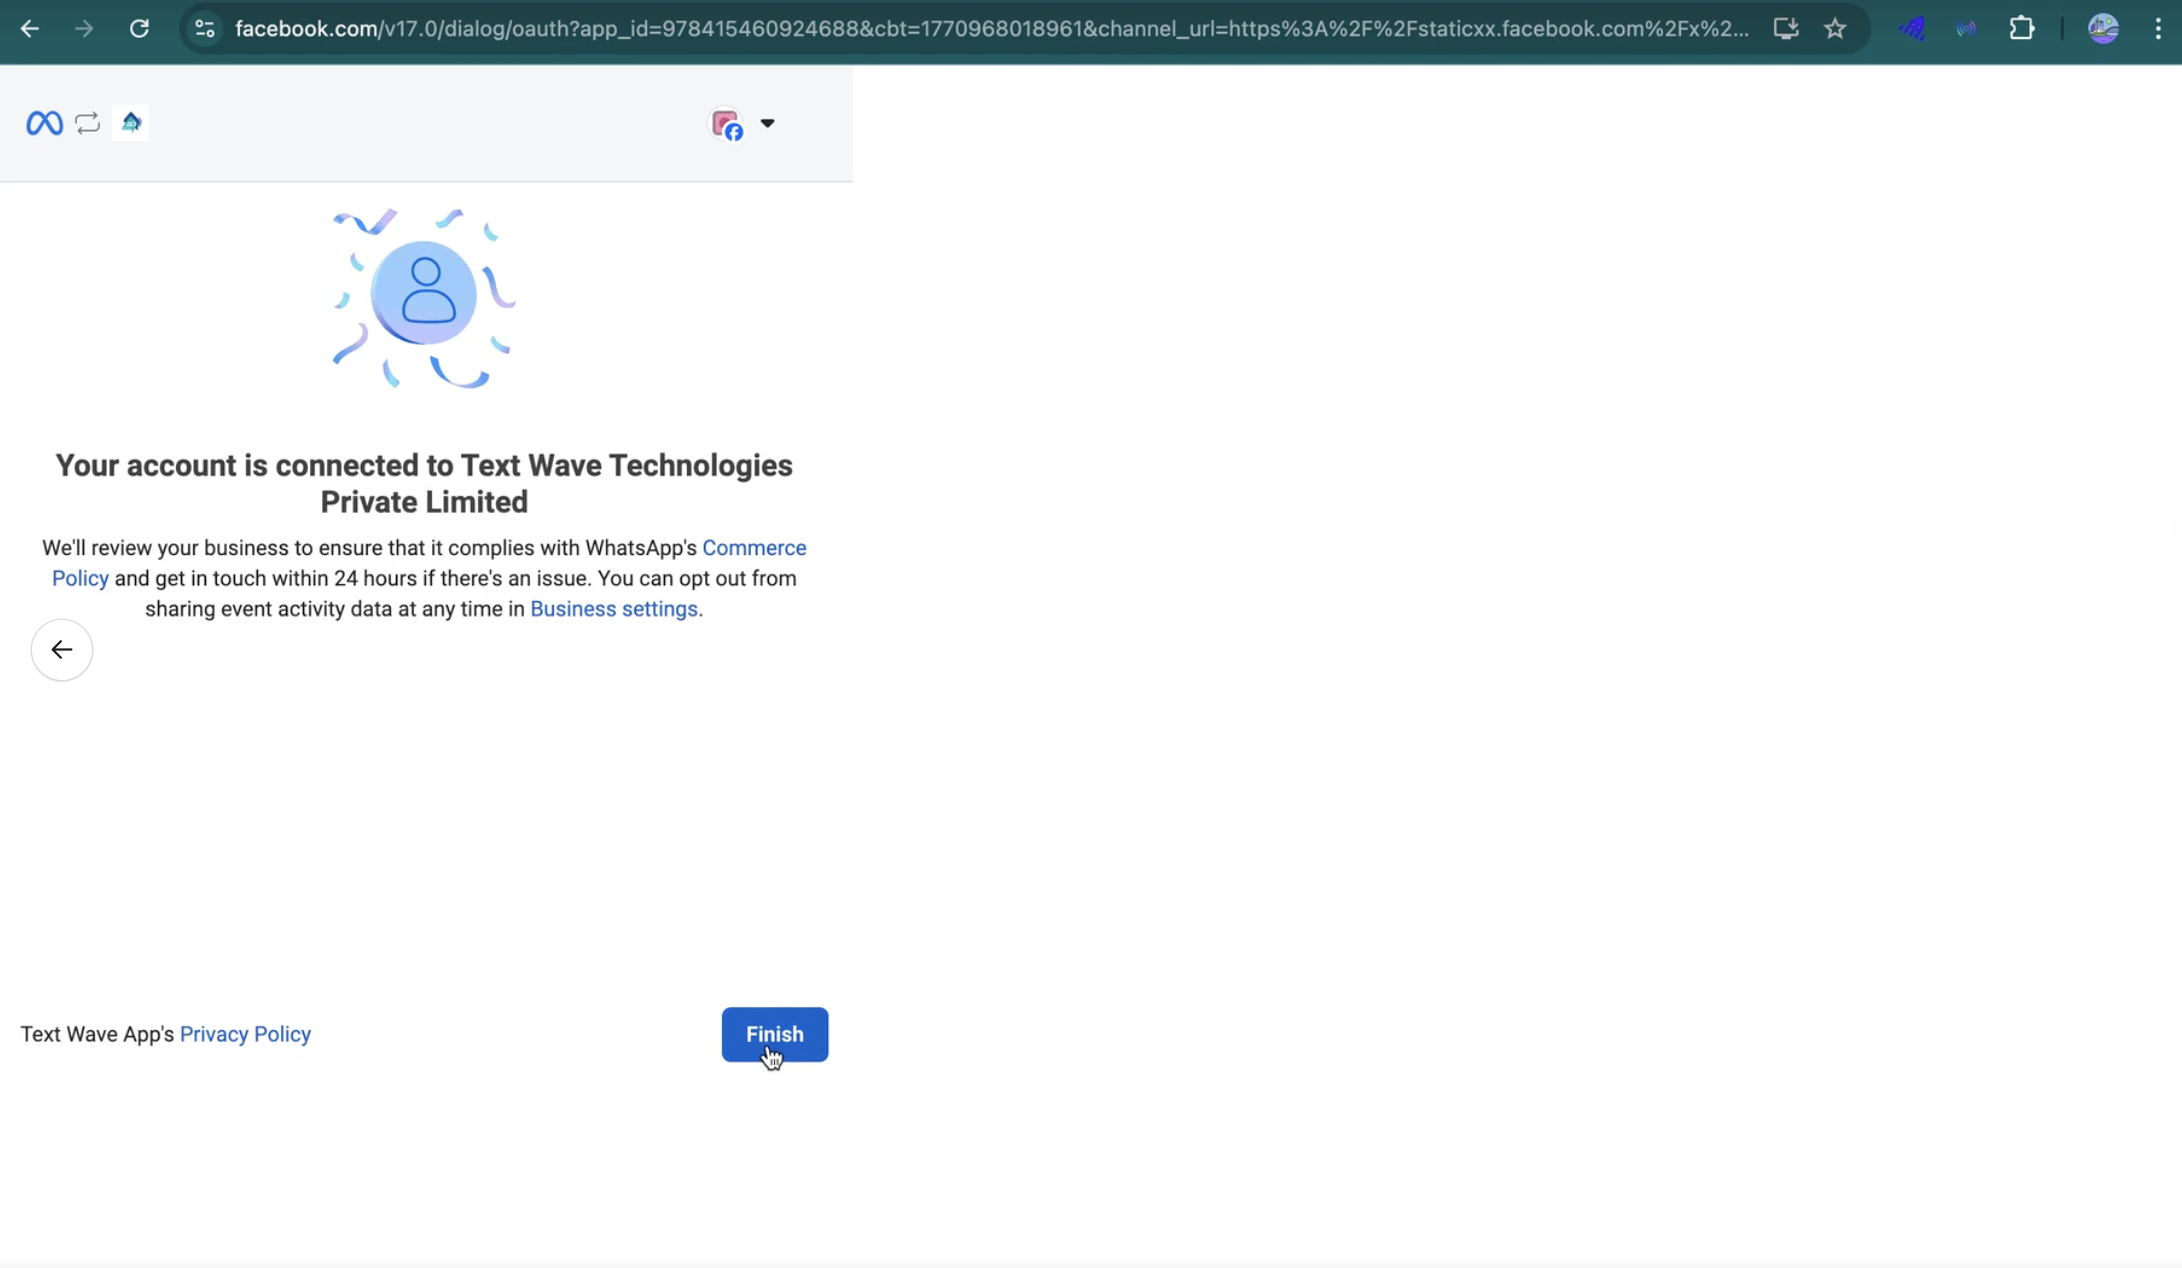Viewport: 2182px width, 1268px height.
Task: Click the Text Wave app logo icon
Action: [131, 122]
